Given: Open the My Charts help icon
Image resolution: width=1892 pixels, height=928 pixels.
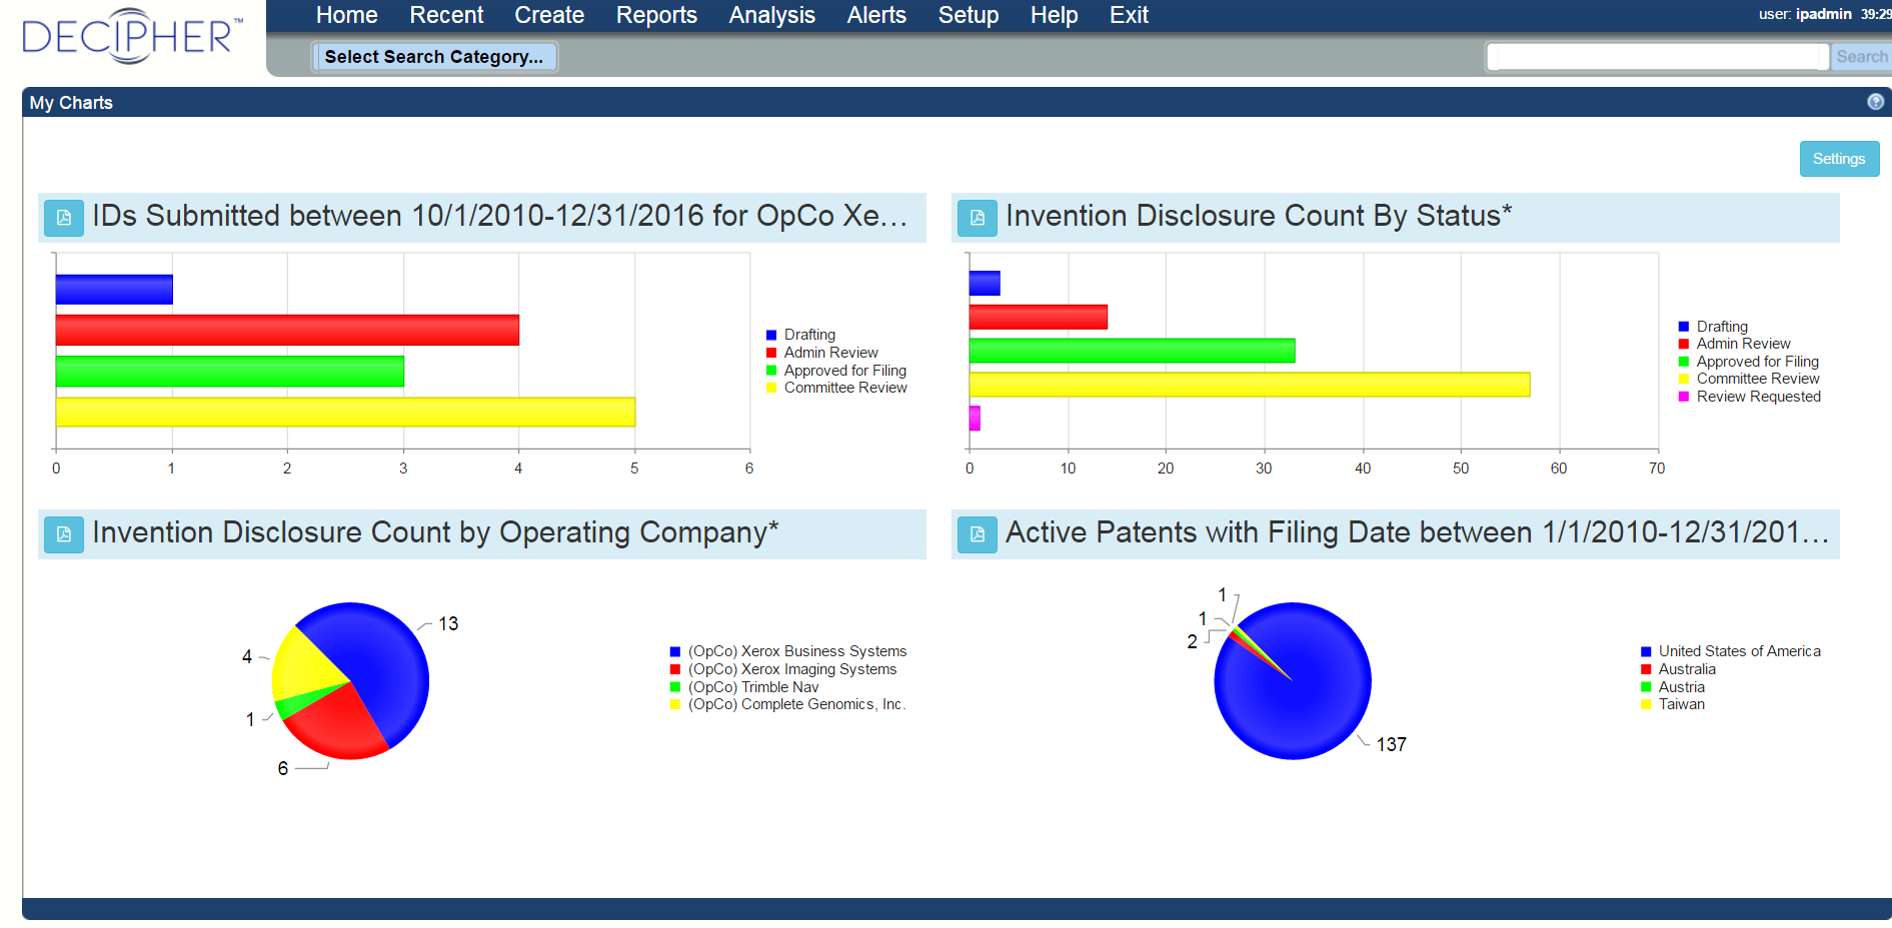Looking at the screenshot, I should [x=1875, y=102].
